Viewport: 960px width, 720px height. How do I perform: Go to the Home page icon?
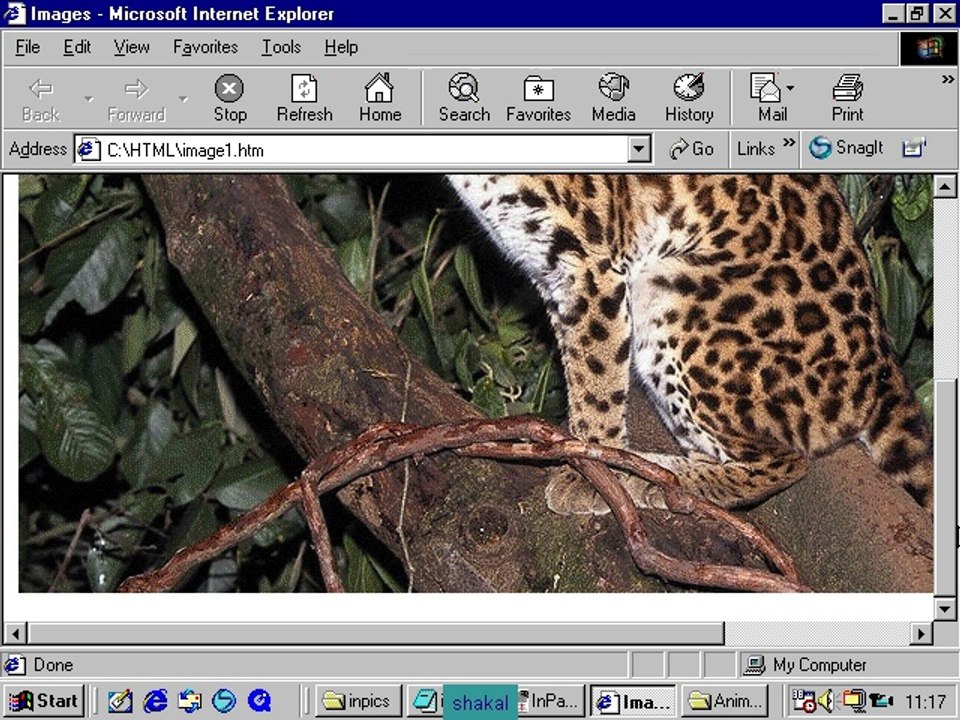click(x=380, y=98)
